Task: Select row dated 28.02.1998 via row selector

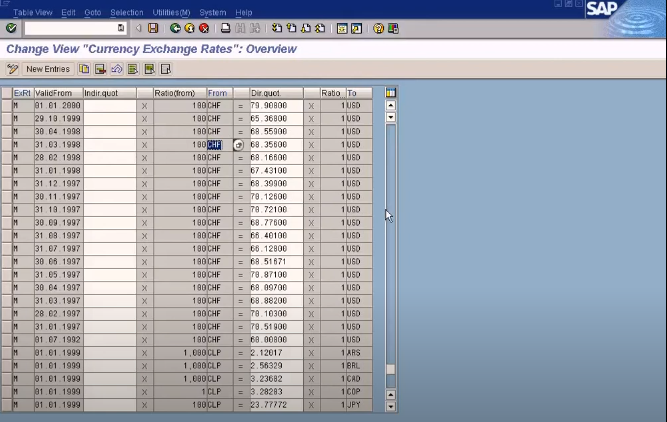Action: pos(6,157)
